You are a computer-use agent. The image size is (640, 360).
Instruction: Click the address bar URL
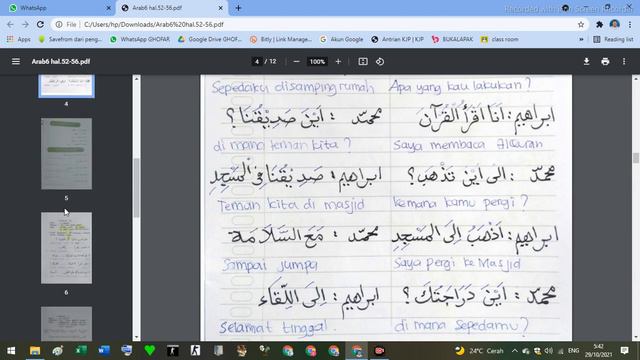click(154, 24)
